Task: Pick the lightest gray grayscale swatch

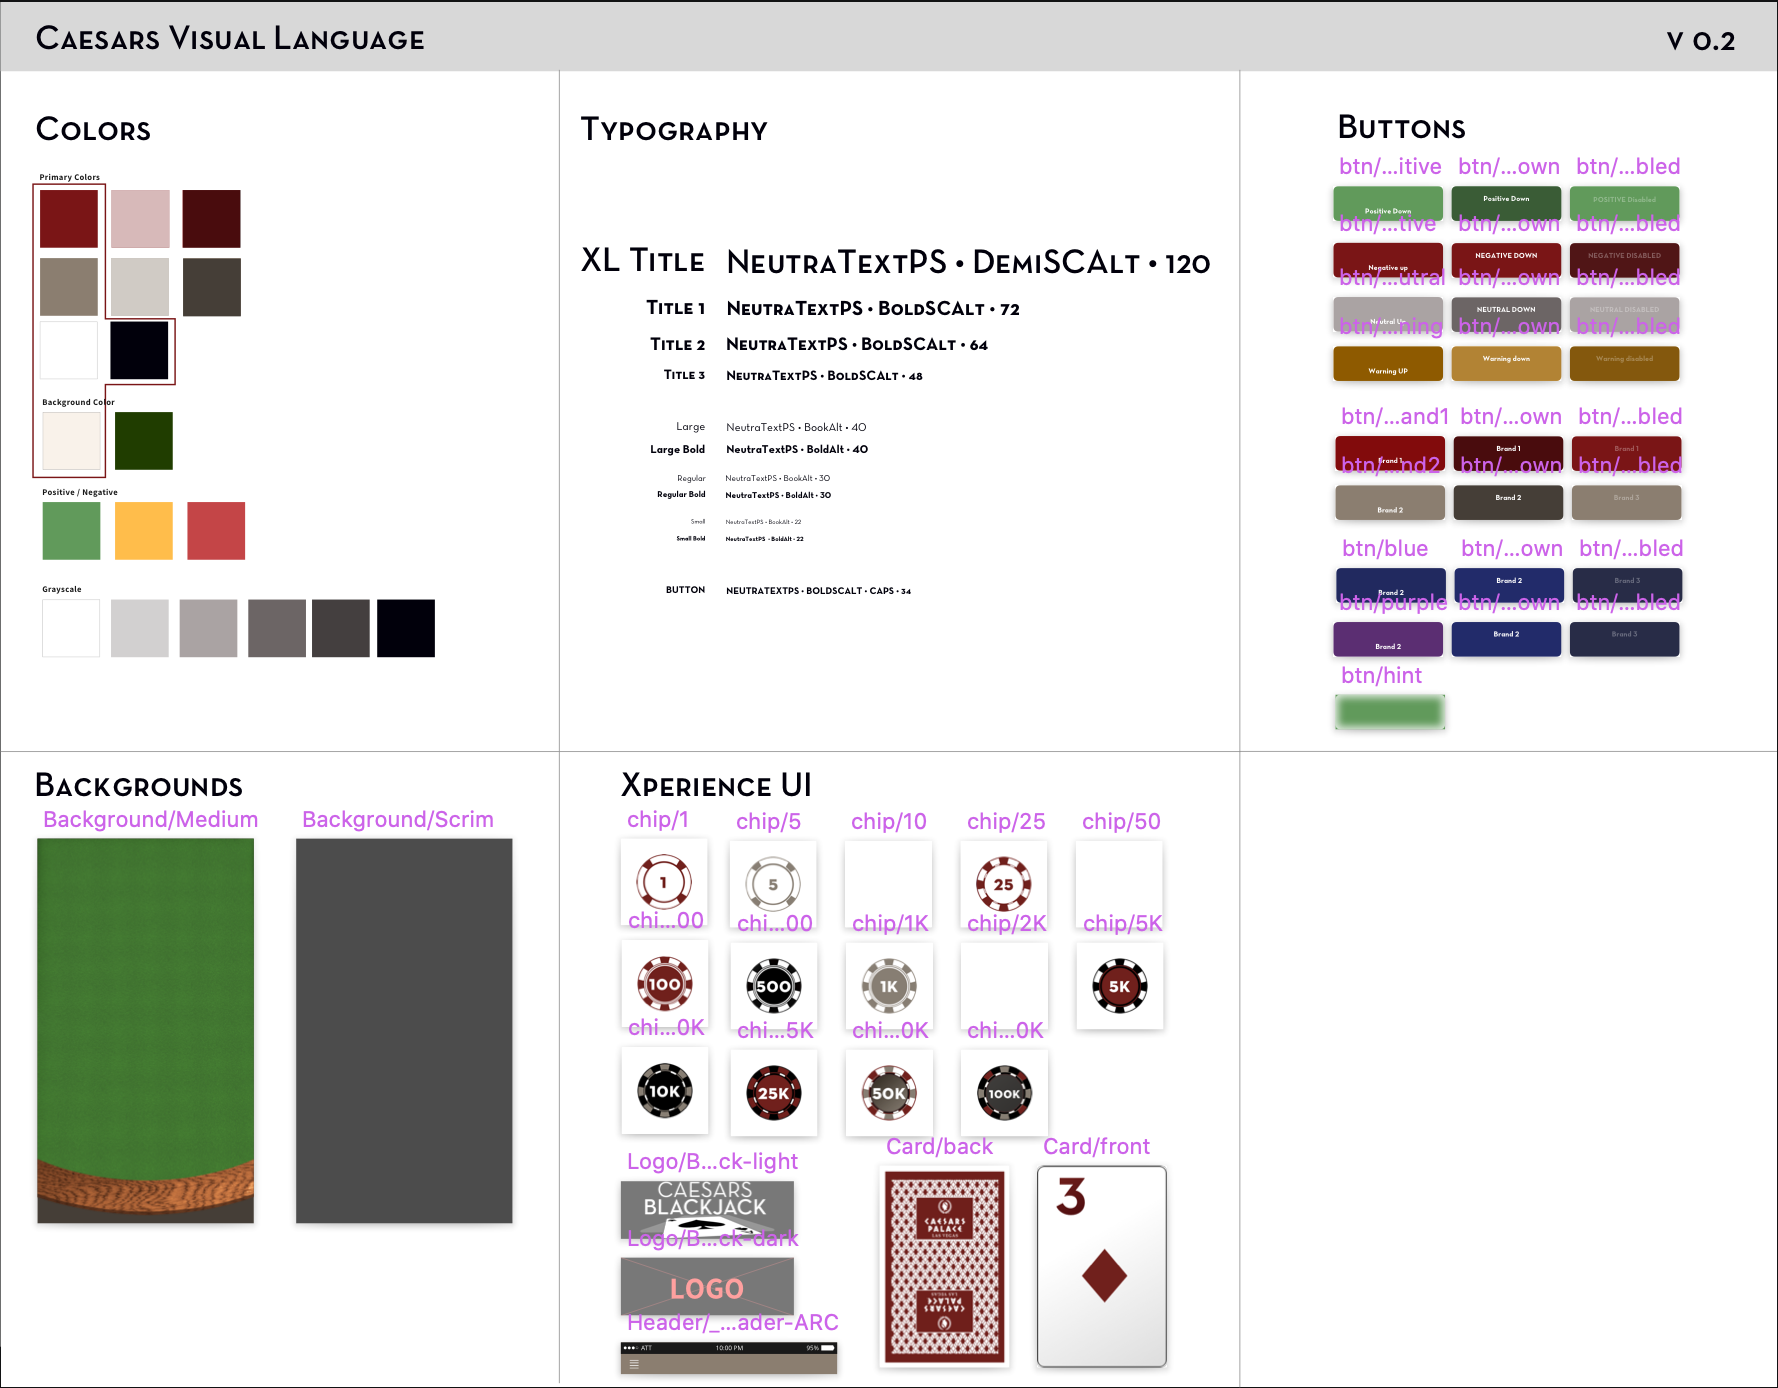Action: point(140,628)
